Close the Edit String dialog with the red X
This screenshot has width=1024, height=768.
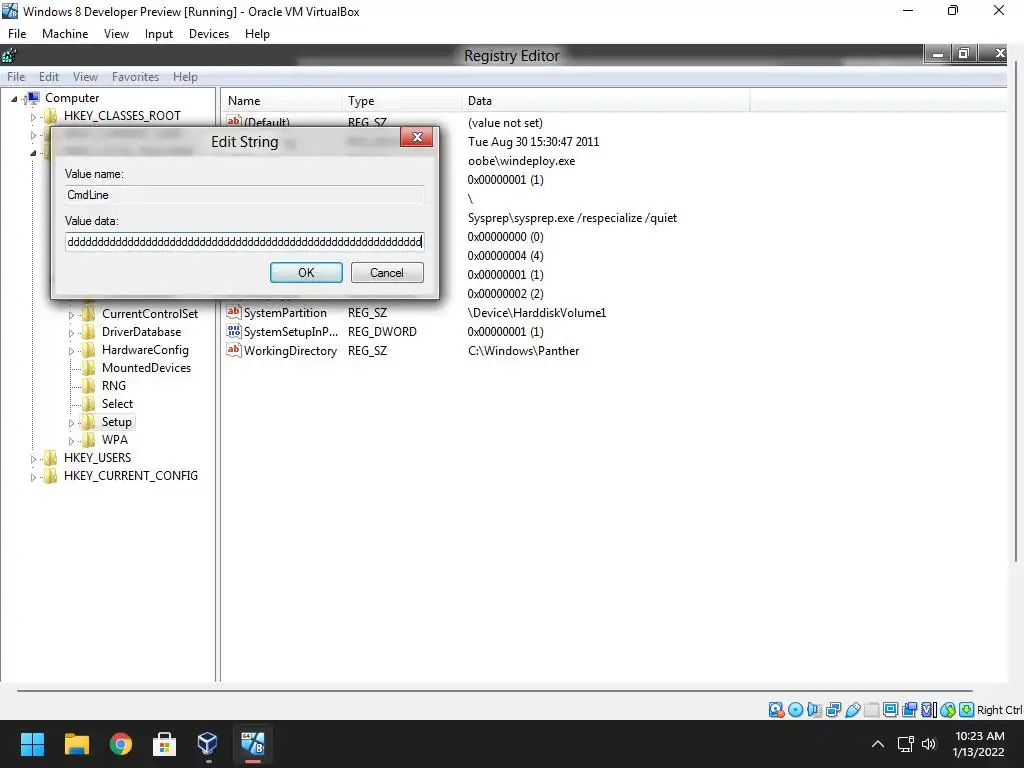point(417,137)
